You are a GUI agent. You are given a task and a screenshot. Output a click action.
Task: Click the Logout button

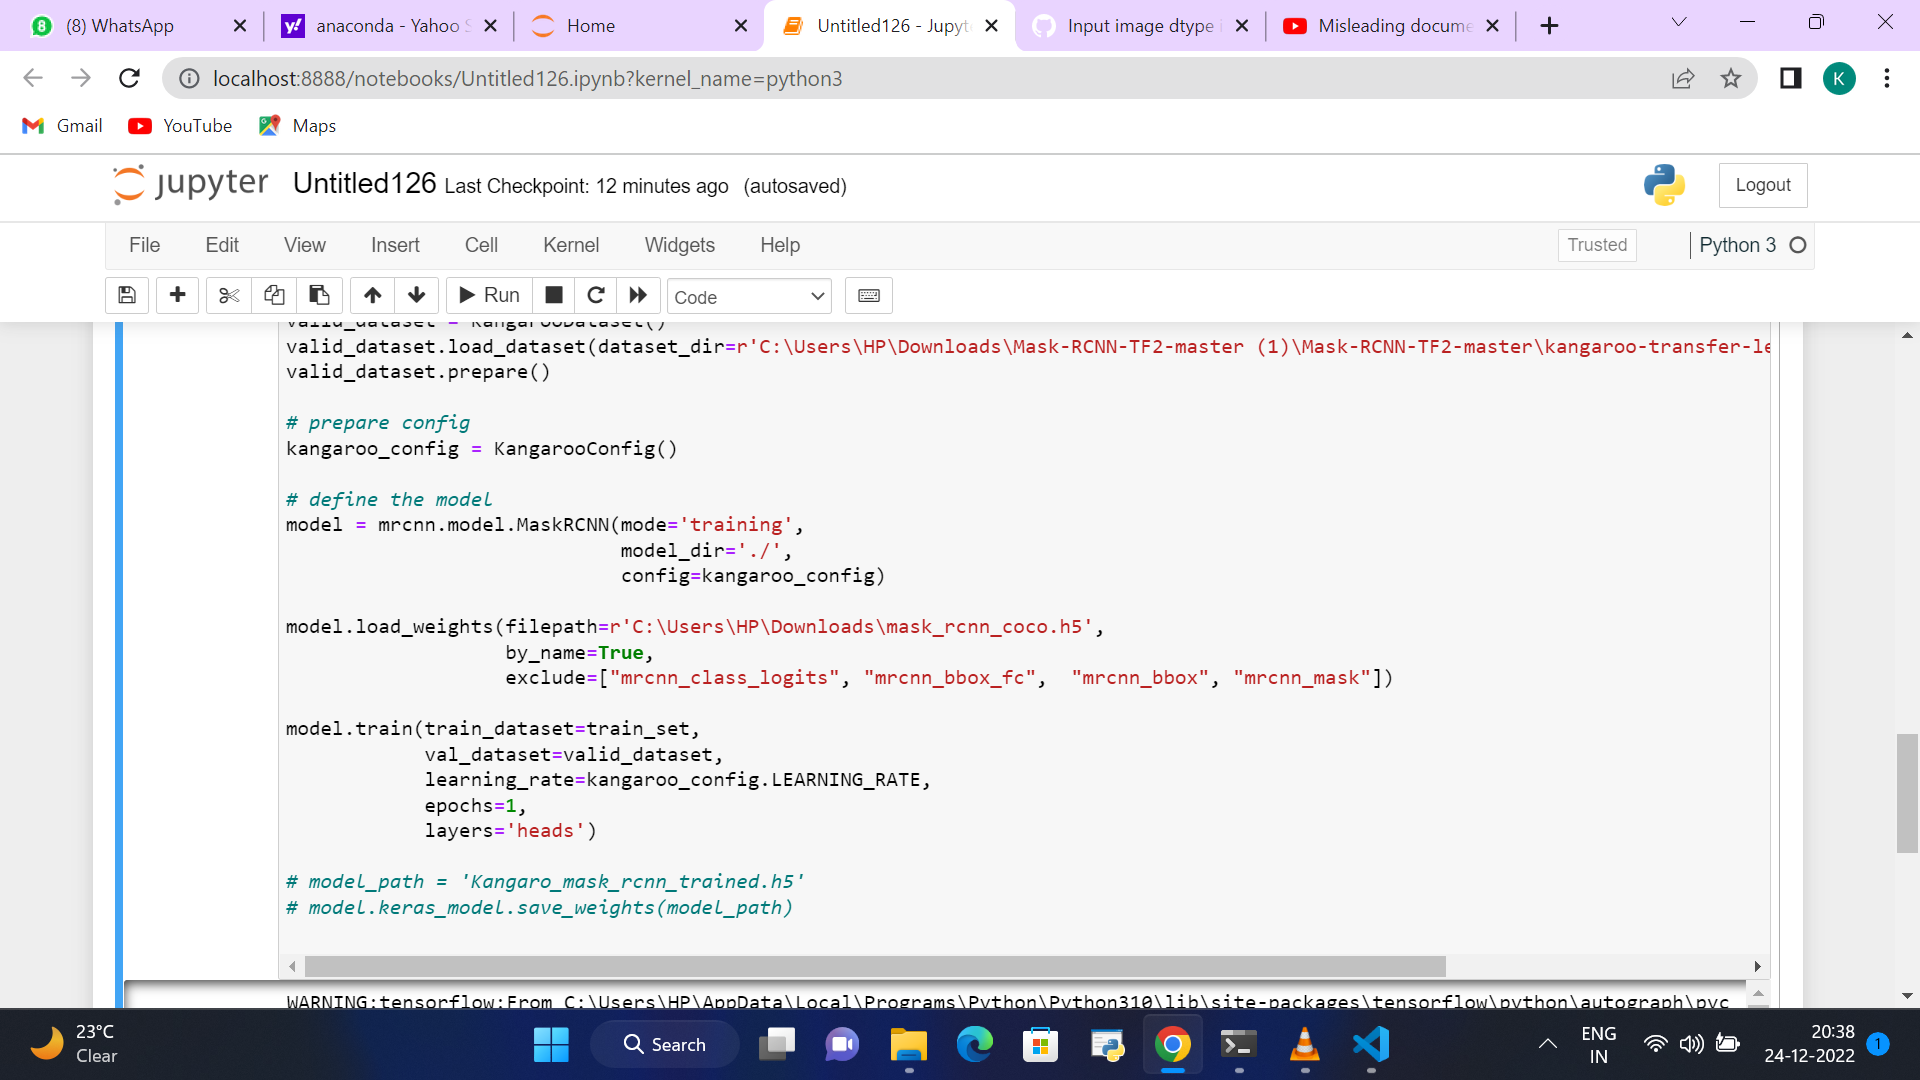(1763, 185)
